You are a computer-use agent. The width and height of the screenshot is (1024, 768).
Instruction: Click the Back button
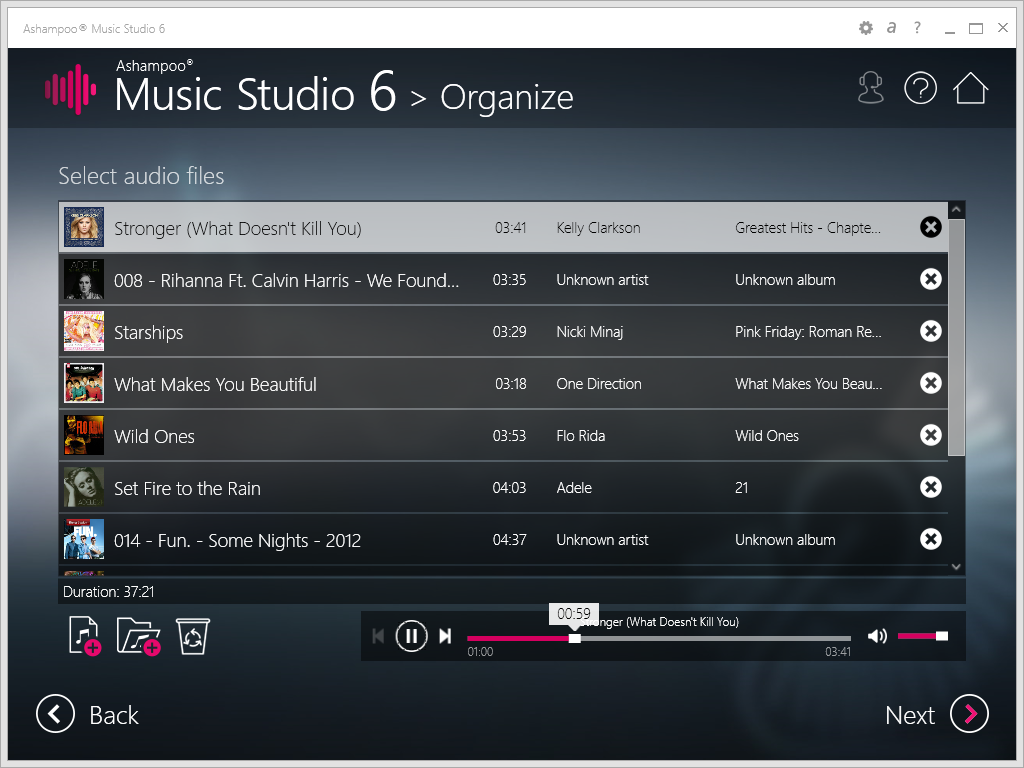click(x=87, y=714)
